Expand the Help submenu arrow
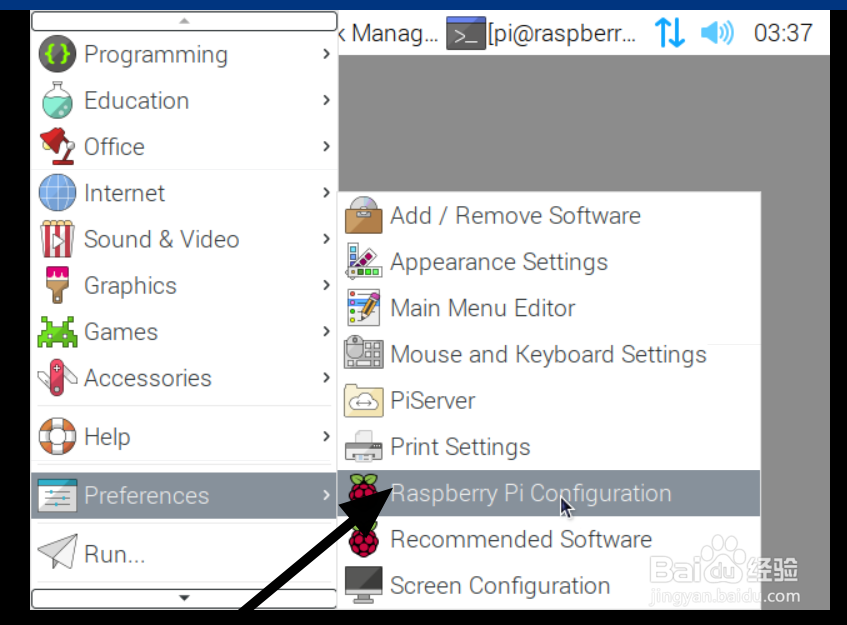The width and height of the screenshot is (847, 625). point(326,436)
